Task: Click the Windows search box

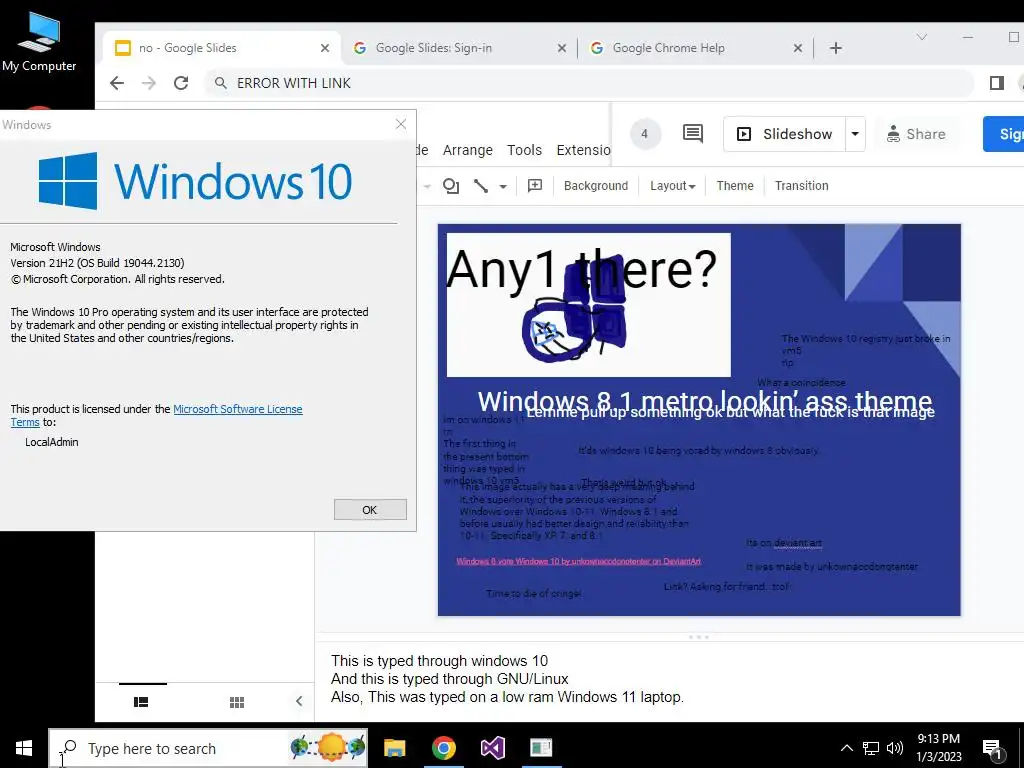Action: [x=208, y=748]
